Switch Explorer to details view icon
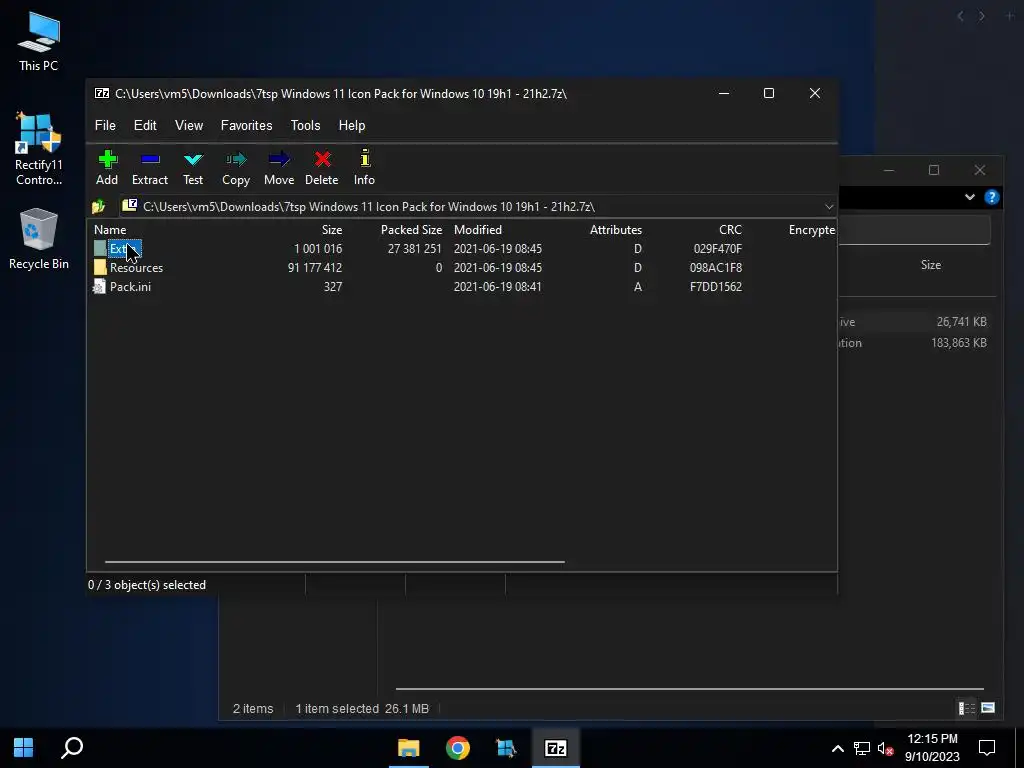The height and width of the screenshot is (768, 1024). [x=966, y=708]
